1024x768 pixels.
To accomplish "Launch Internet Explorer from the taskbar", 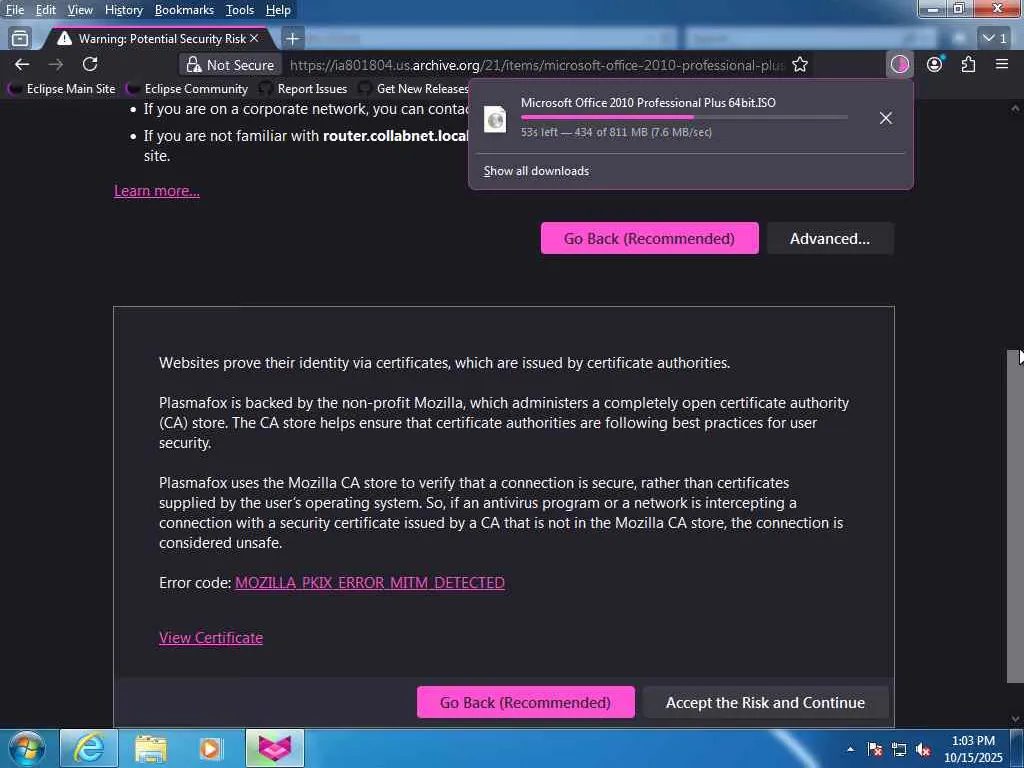I will tap(89, 748).
